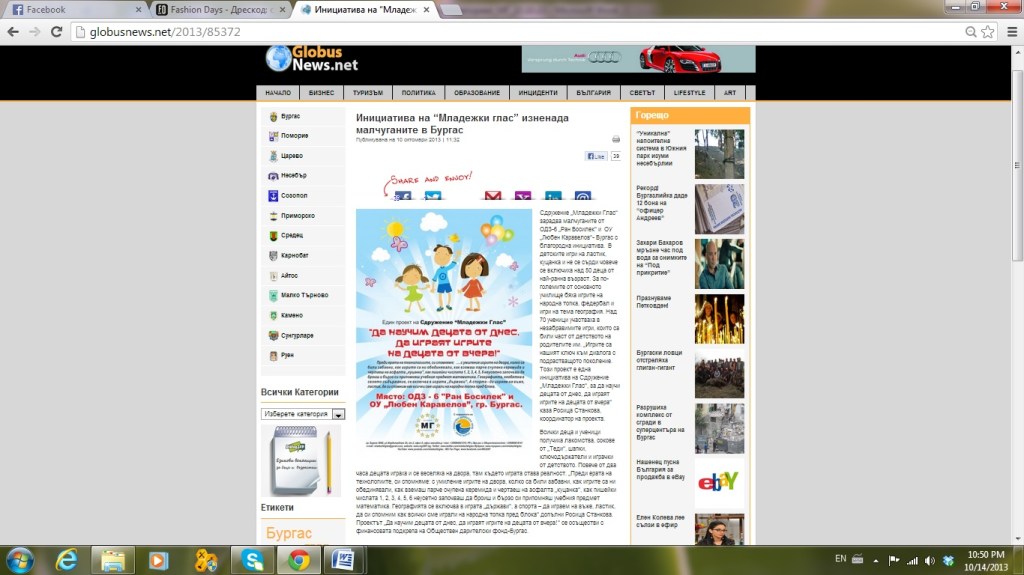This screenshot has height=575, width=1024.
Task: Share via the LinkedIn icon
Action: 553,197
